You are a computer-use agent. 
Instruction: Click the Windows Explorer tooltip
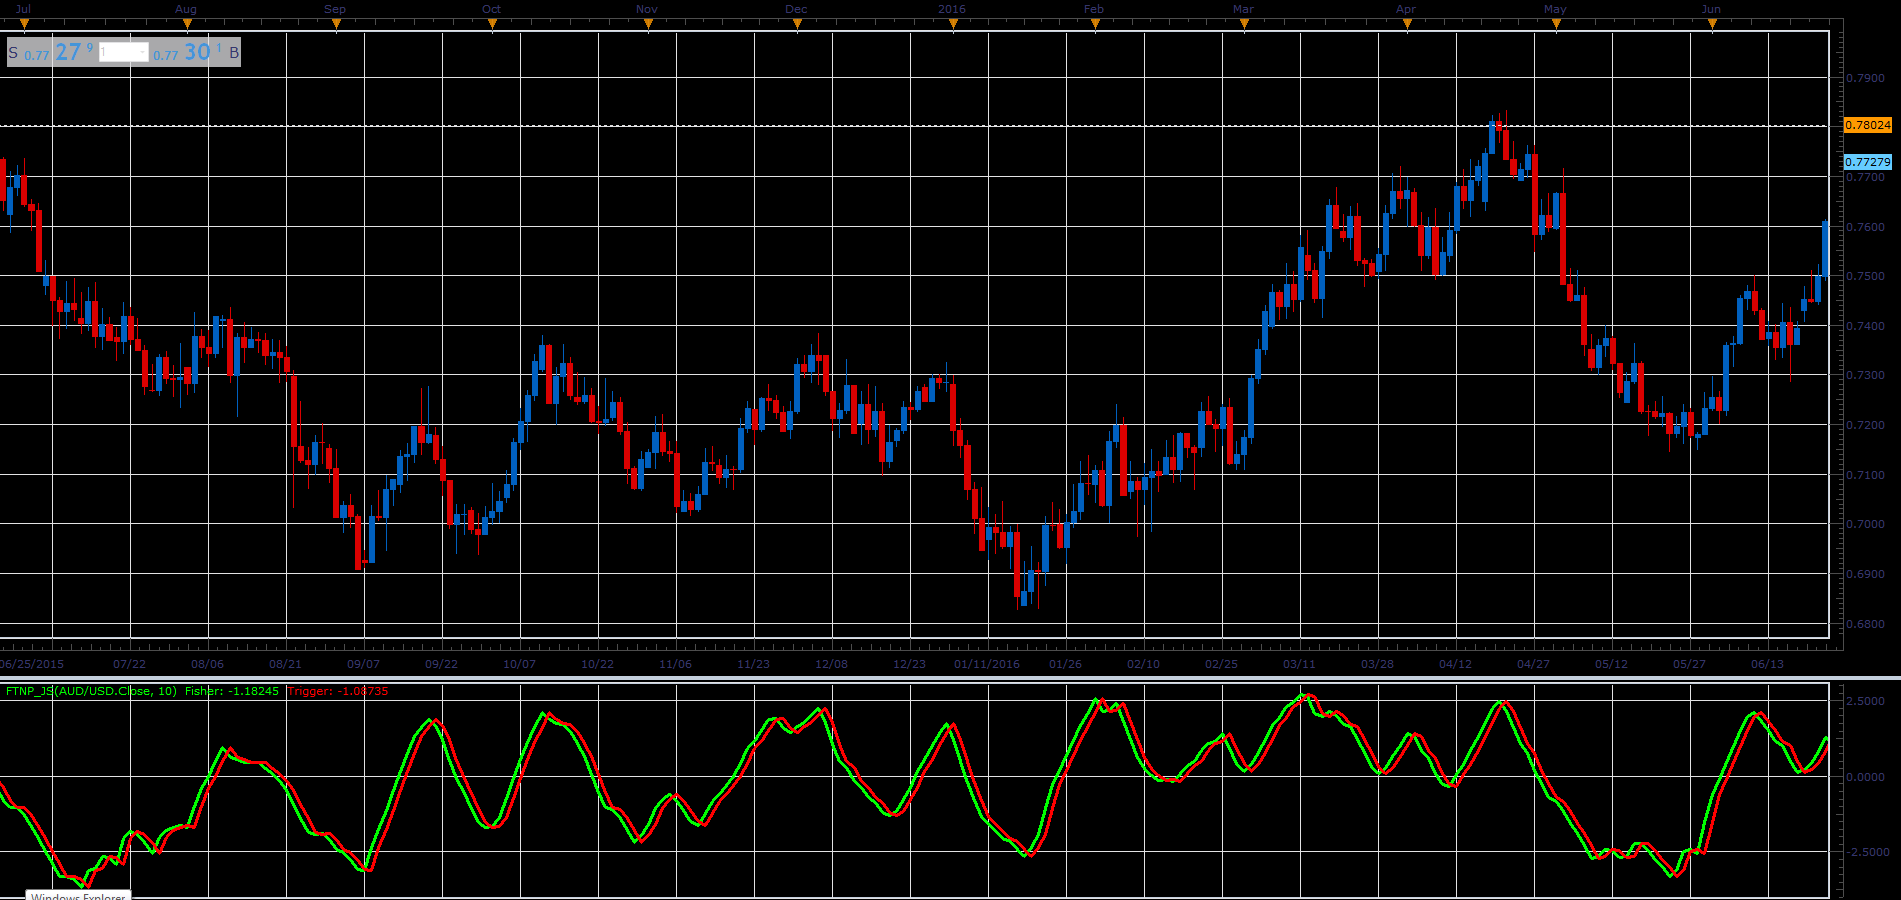click(78, 896)
